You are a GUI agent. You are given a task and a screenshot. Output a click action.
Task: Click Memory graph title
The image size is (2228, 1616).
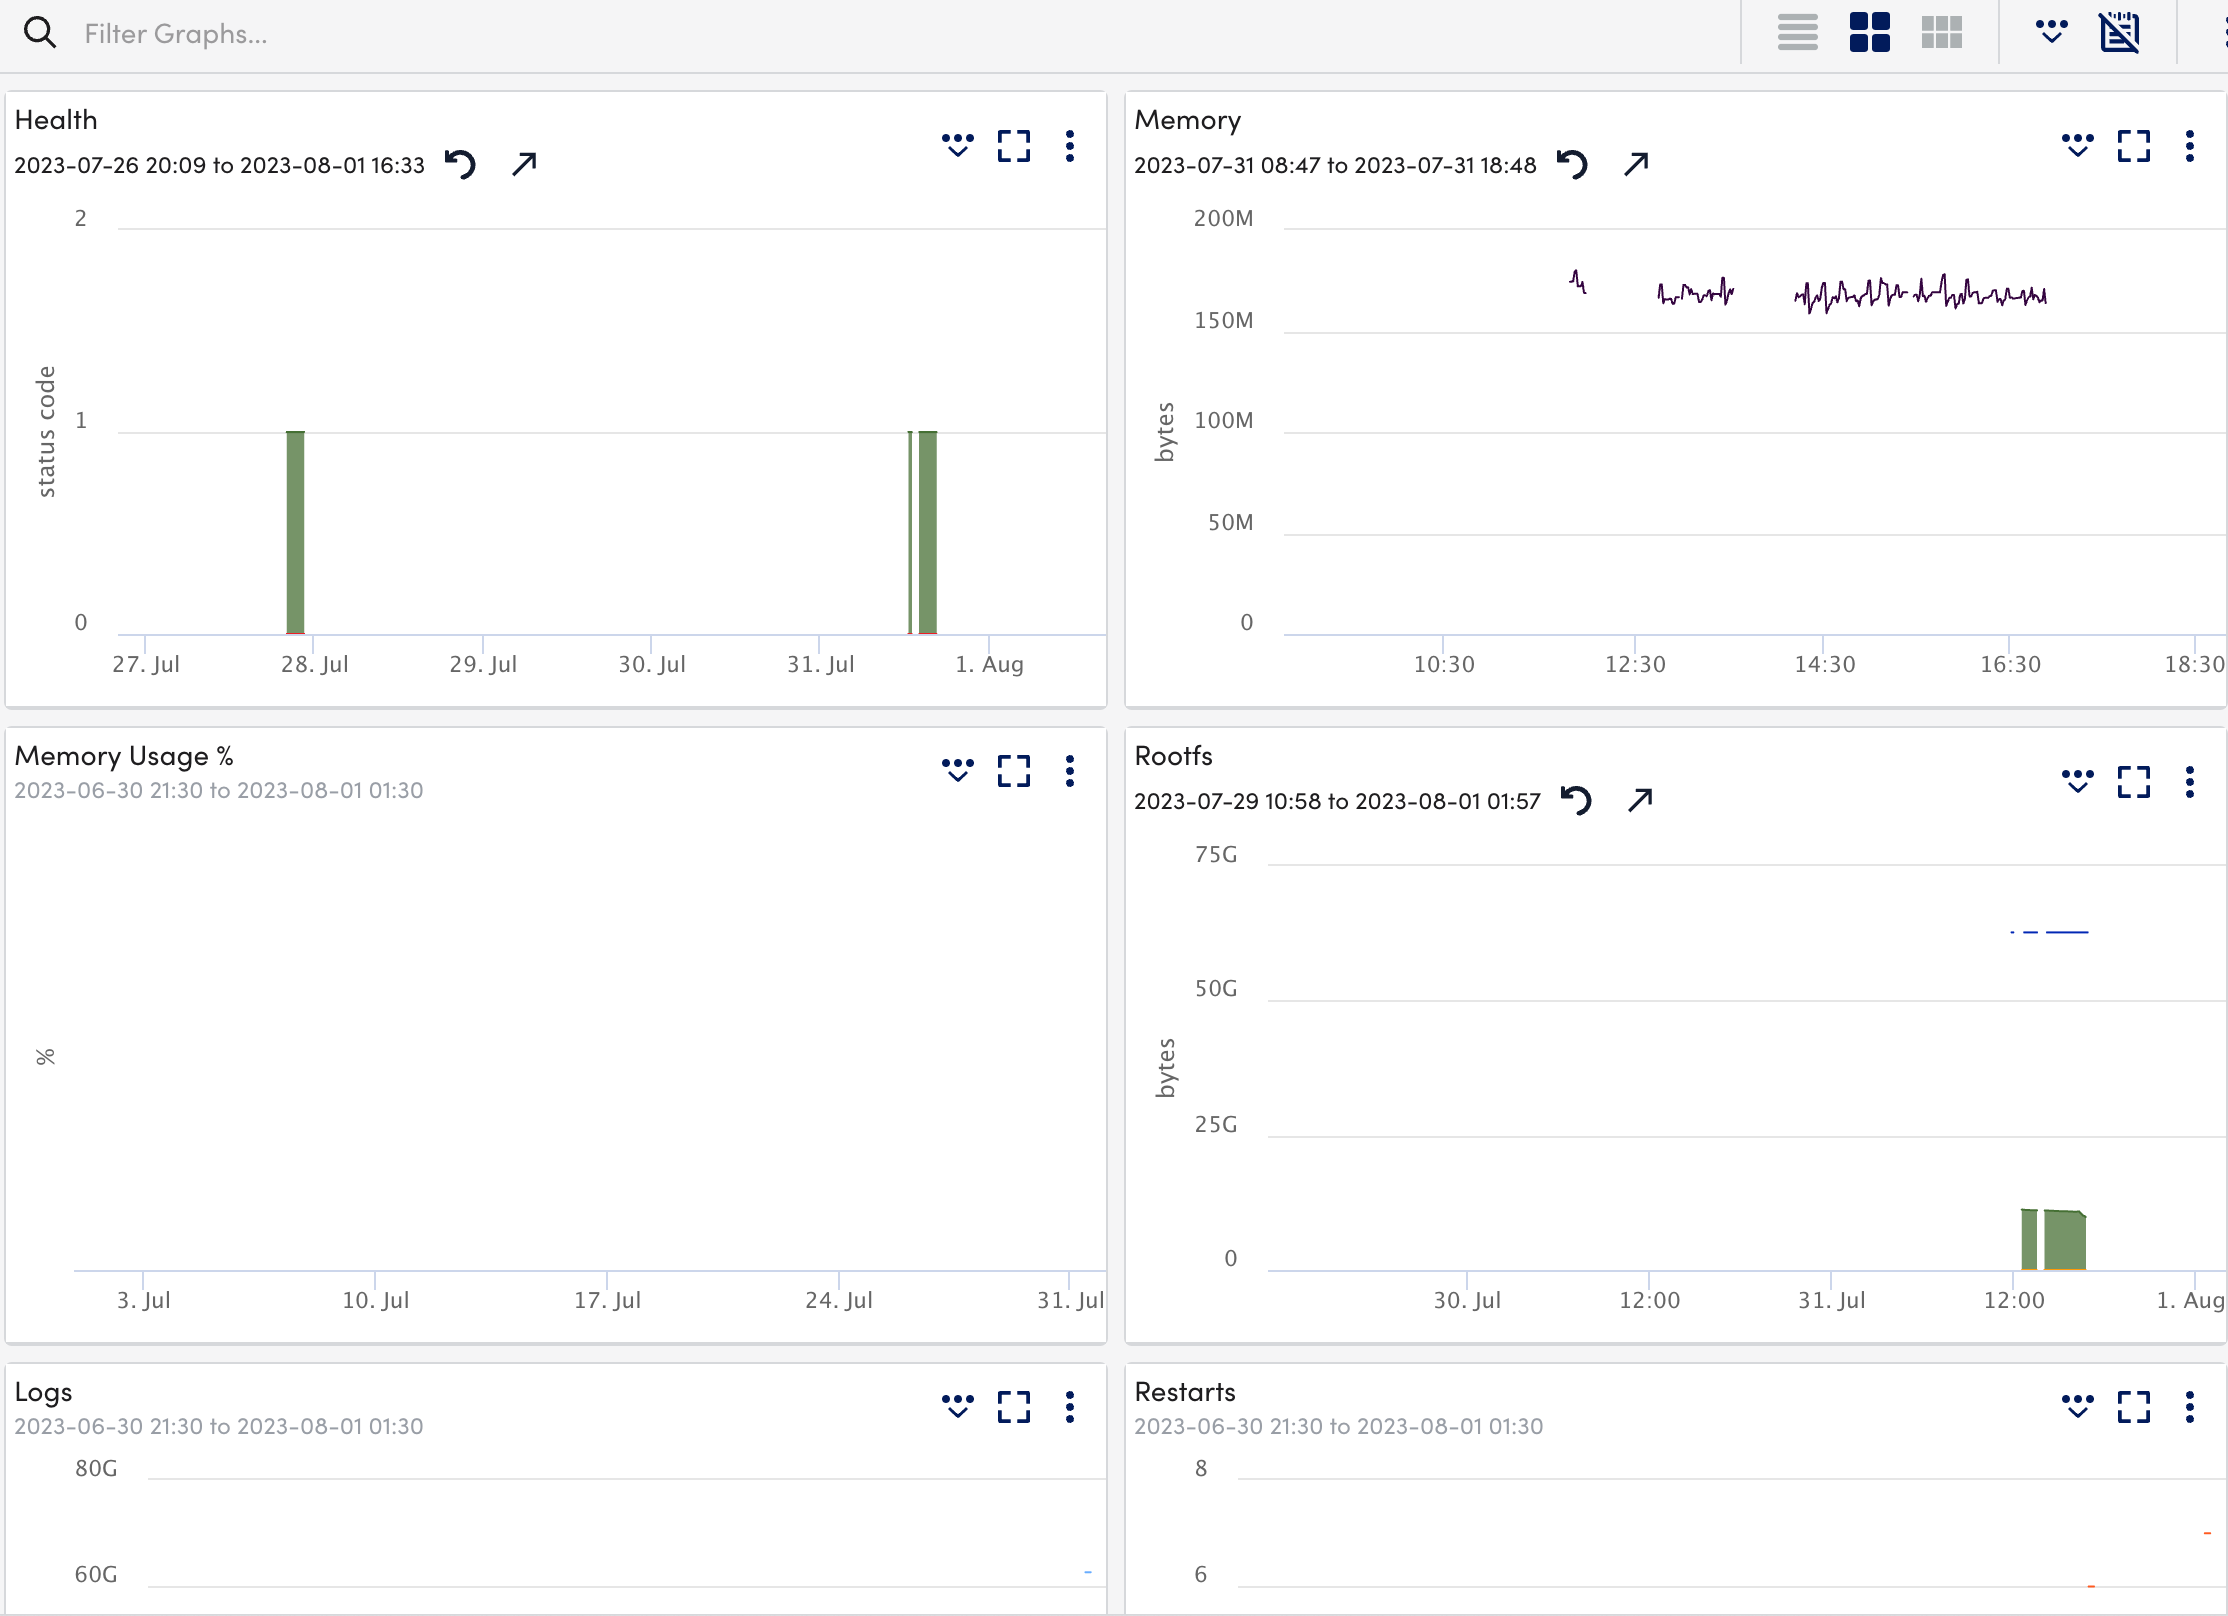pos(1187,120)
